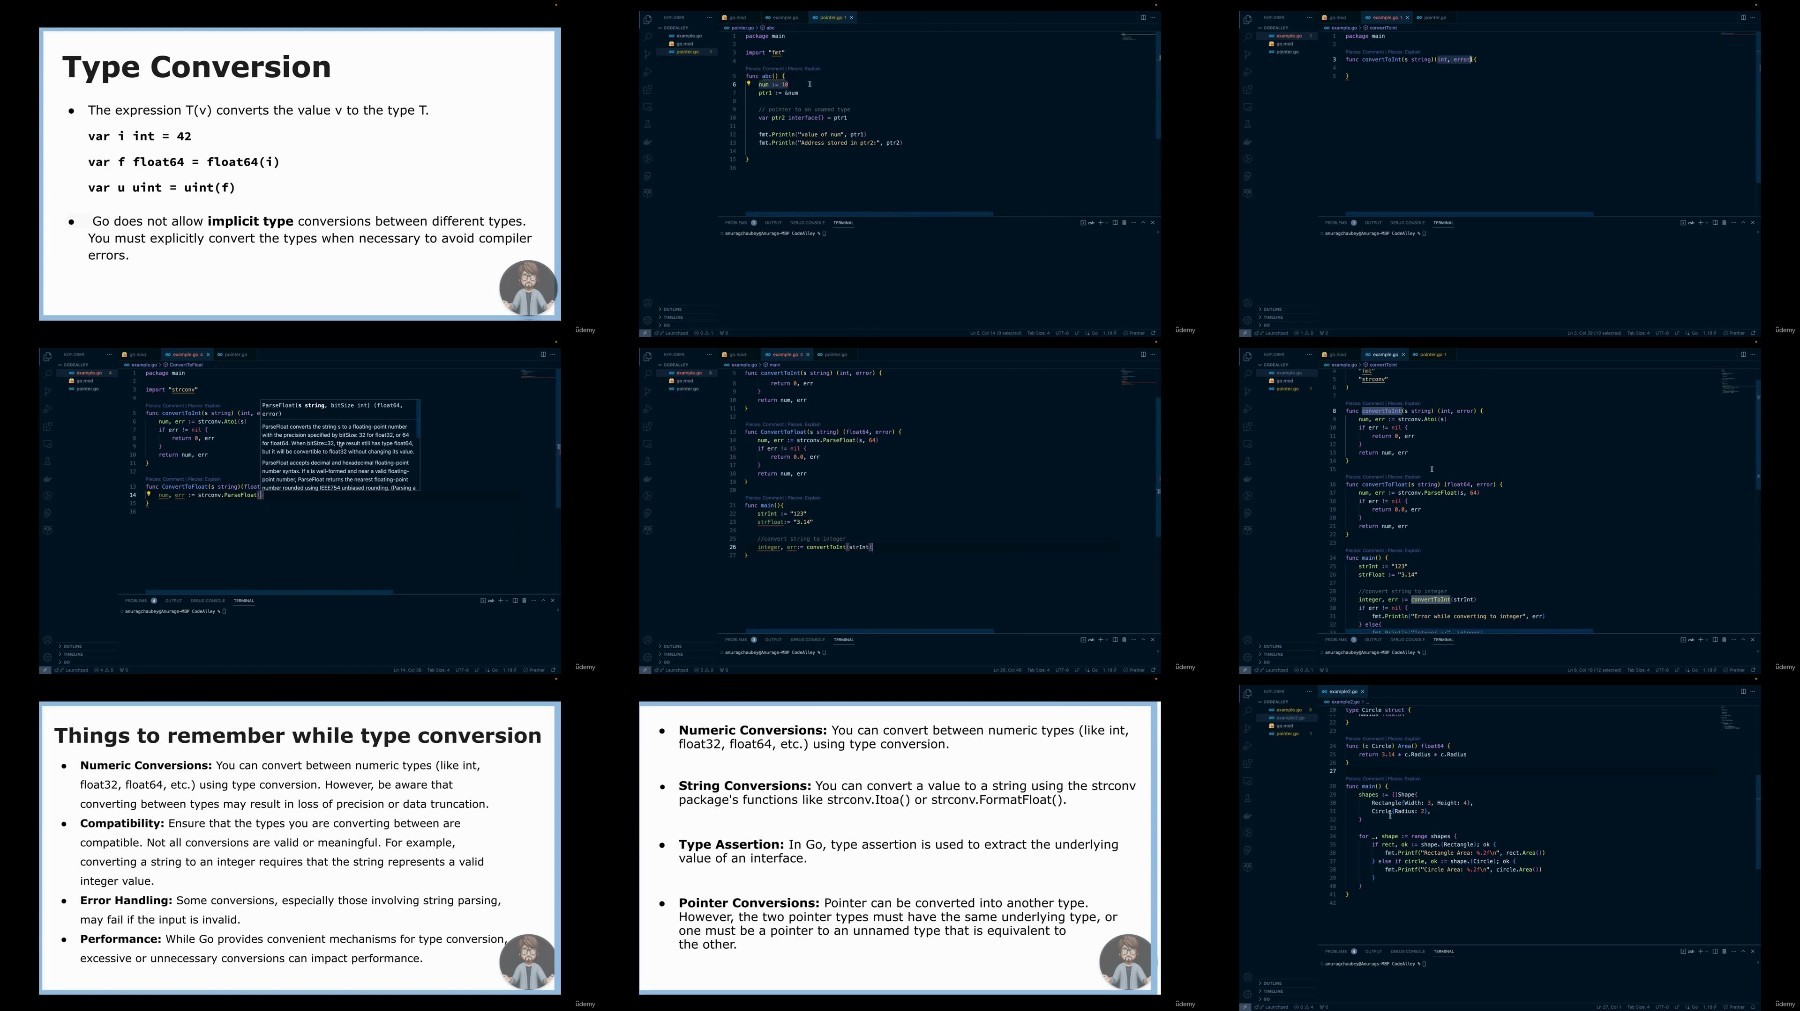Click the lightbulb beside num := 10
This screenshot has height=1011, width=1800.
748,84
